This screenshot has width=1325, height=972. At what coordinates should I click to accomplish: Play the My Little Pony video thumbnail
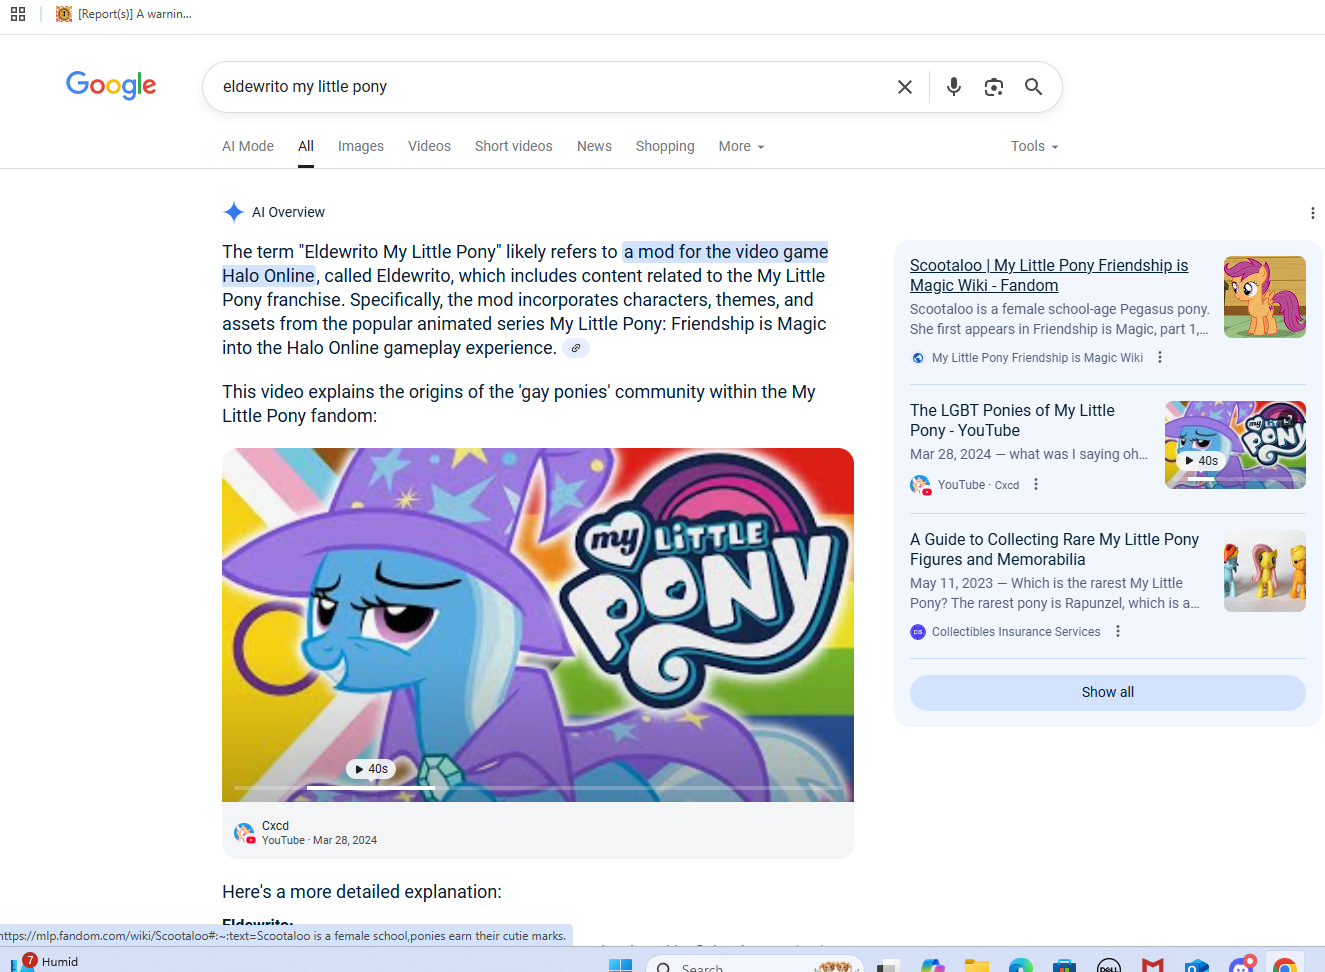538,625
